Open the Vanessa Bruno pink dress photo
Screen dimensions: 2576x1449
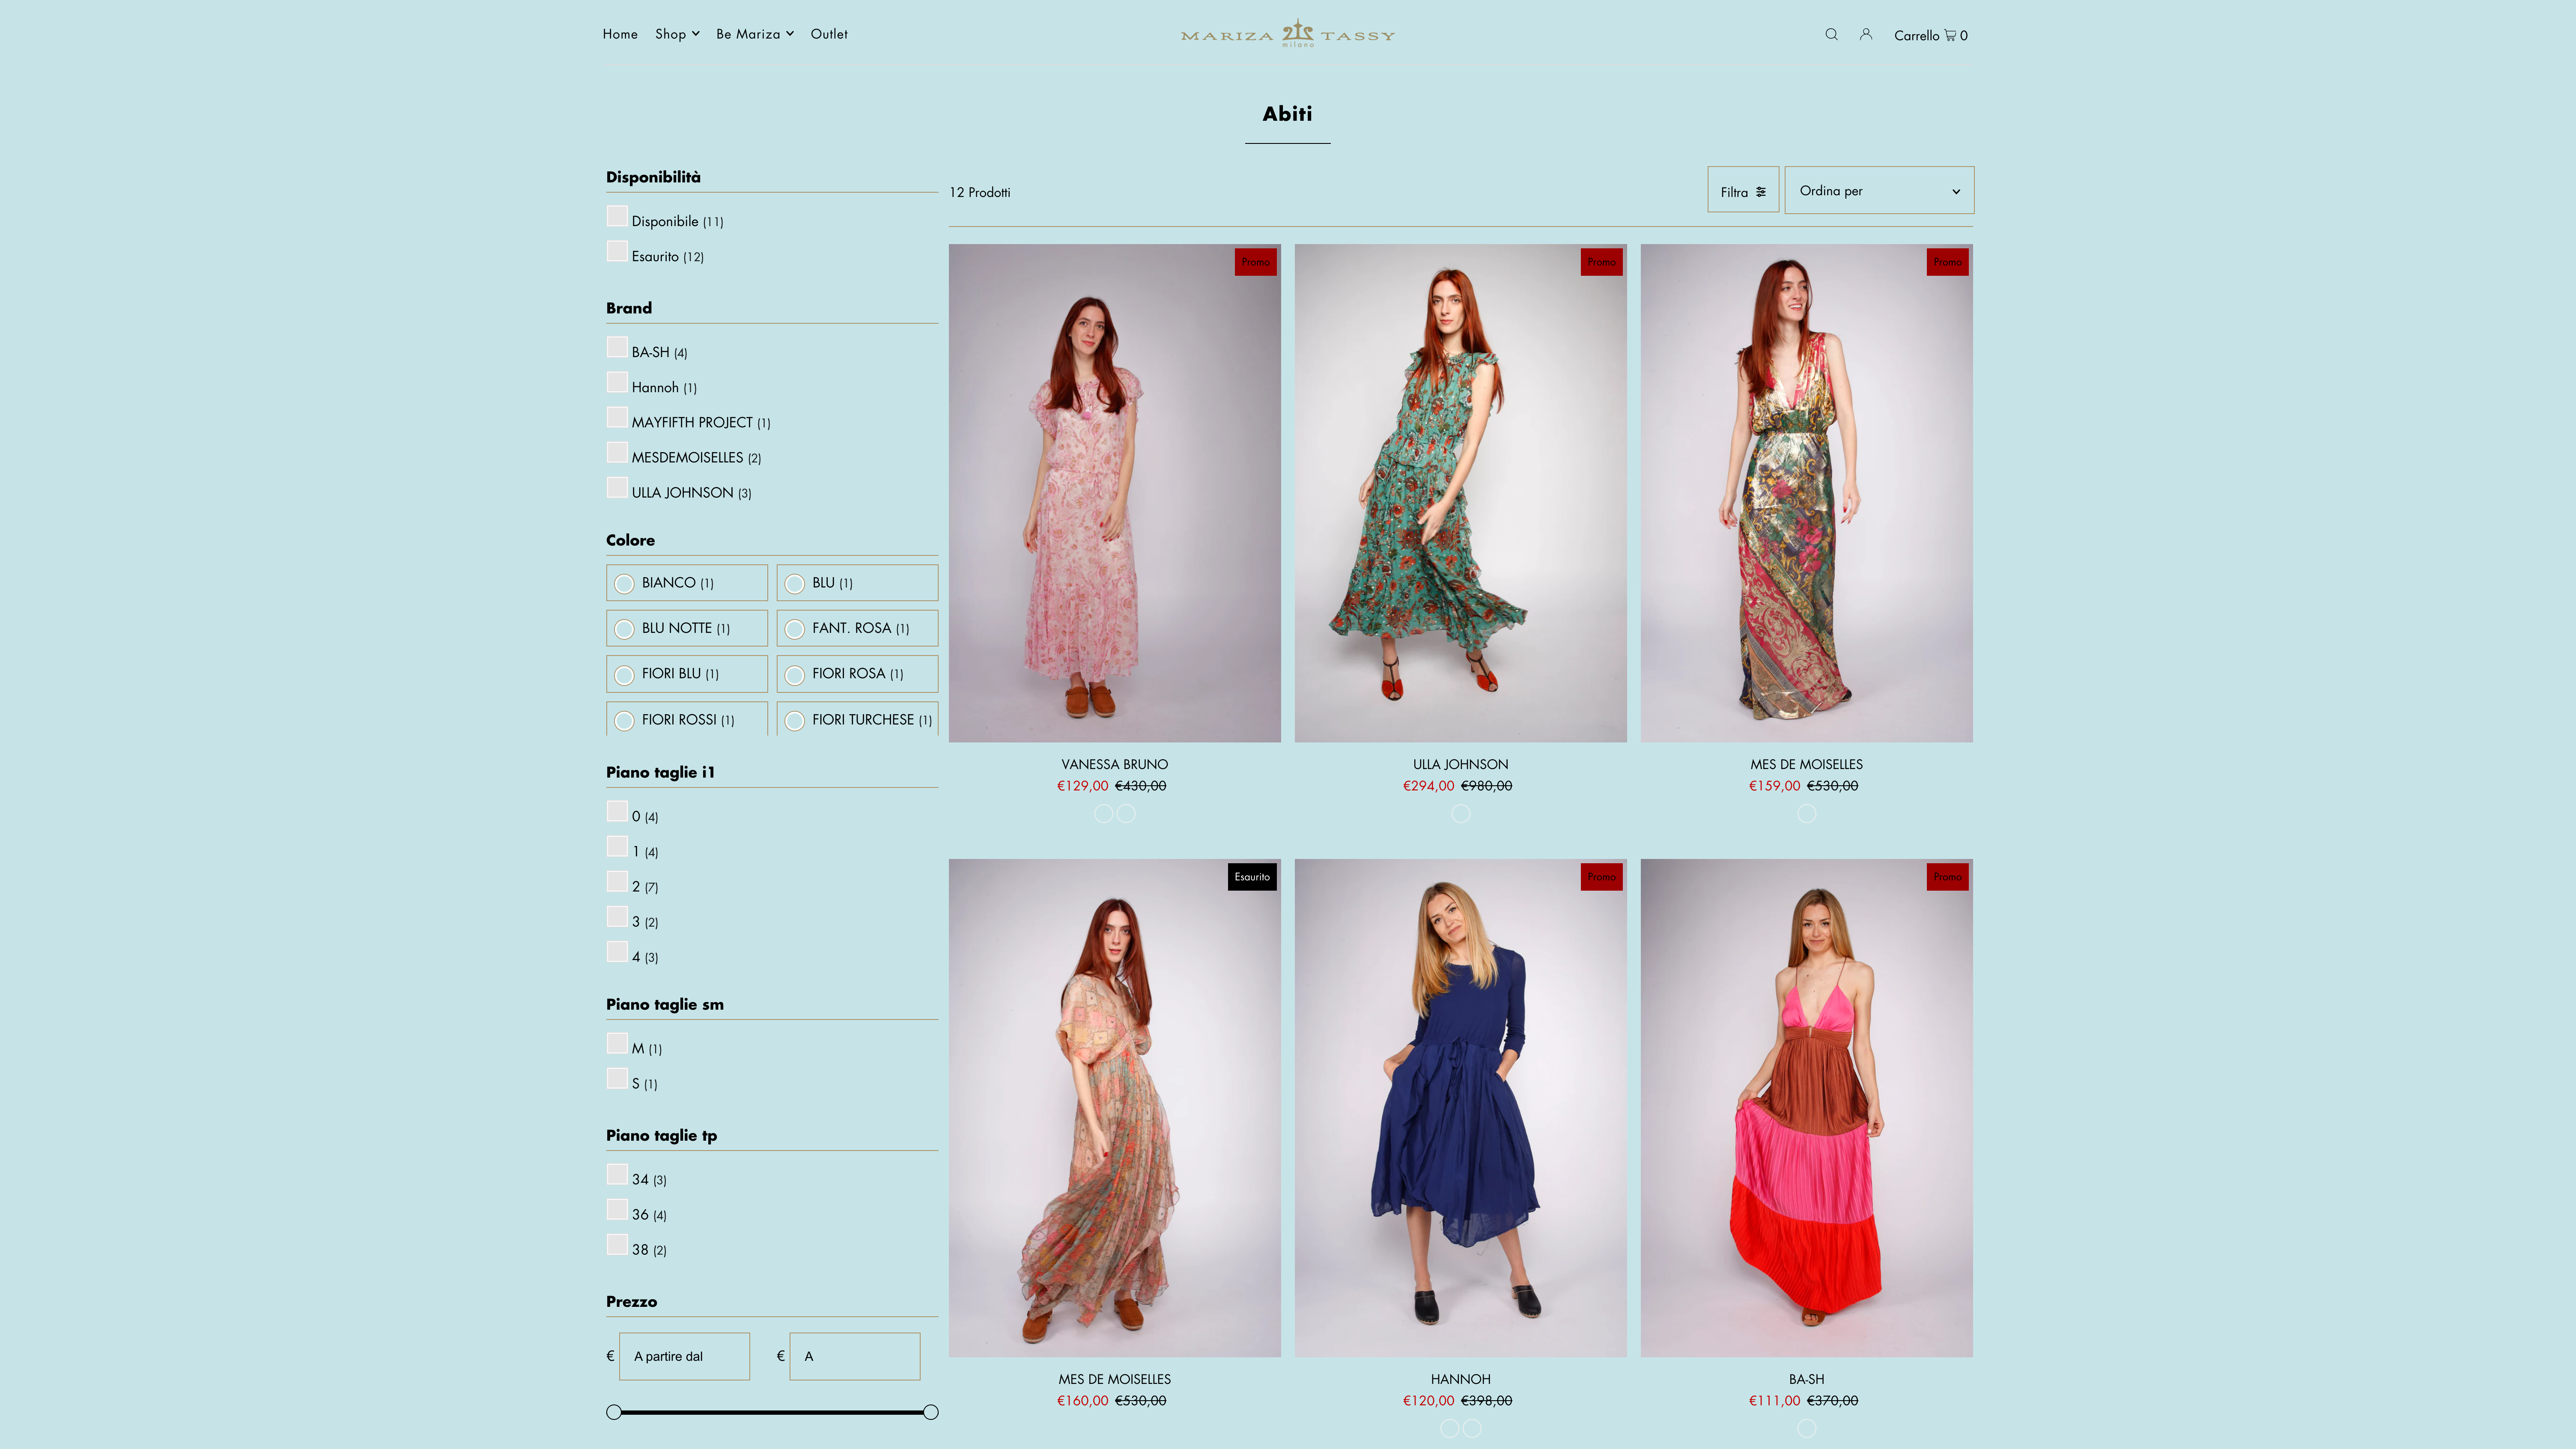tap(1114, 493)
